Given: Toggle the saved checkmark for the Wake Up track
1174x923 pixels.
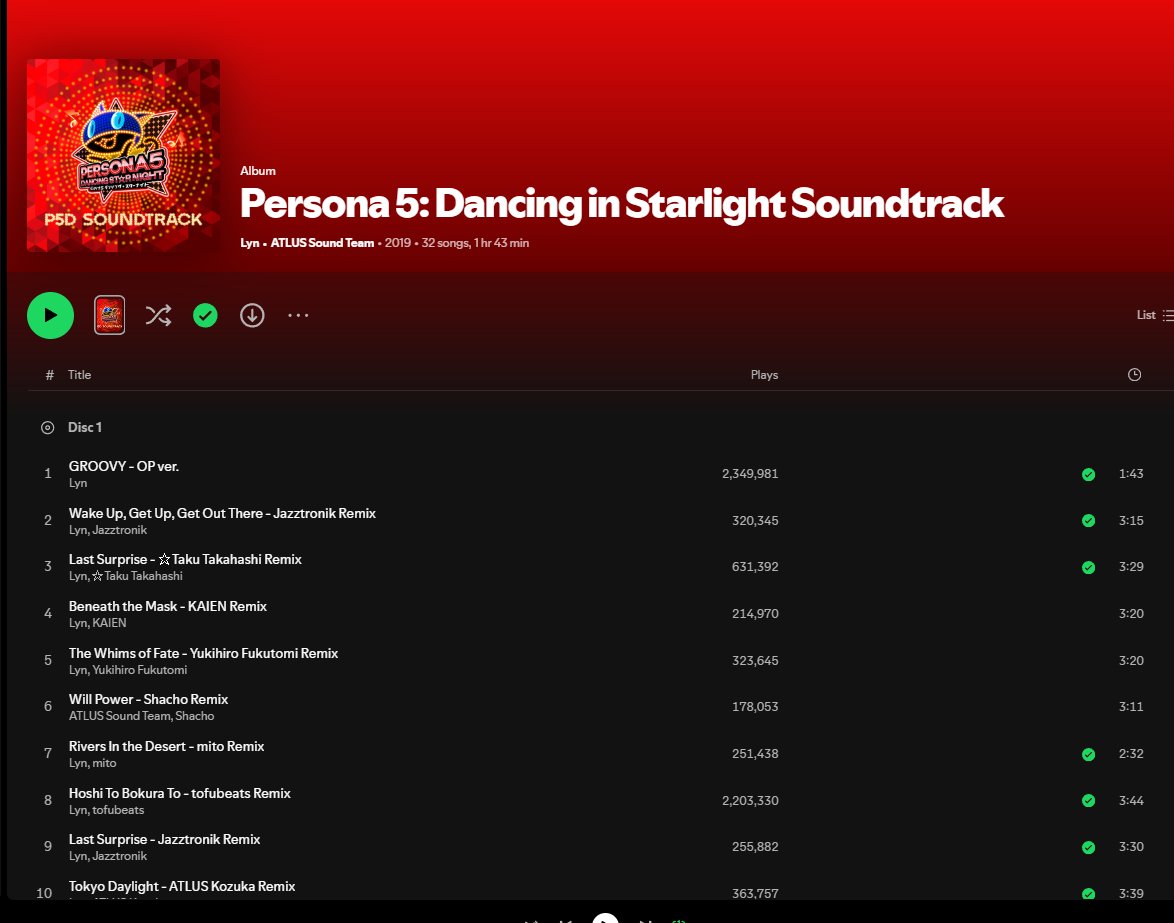Looking at the screenshot, I should tap(1089, 520).
